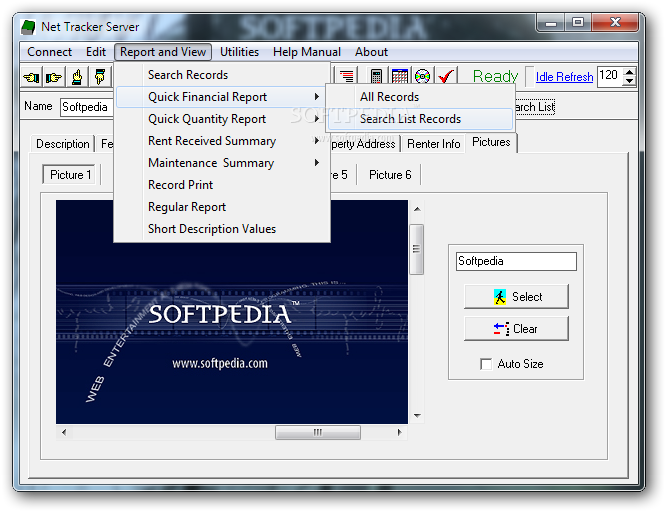Click the Softpedia picture preview
The image size is (666, 512).
click(232, 312)
